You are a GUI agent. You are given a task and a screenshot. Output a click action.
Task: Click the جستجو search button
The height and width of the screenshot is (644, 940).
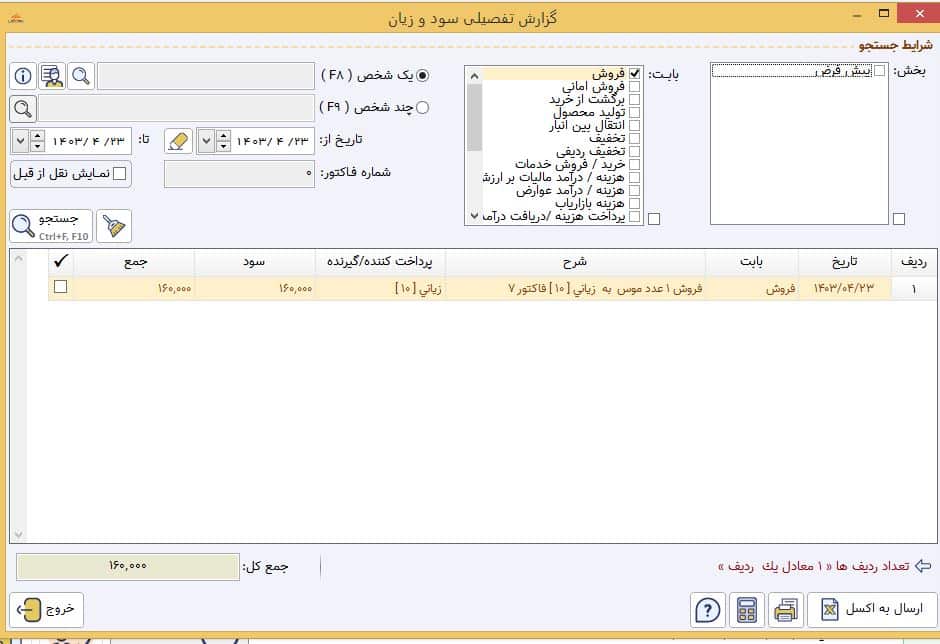pos(52,226)
